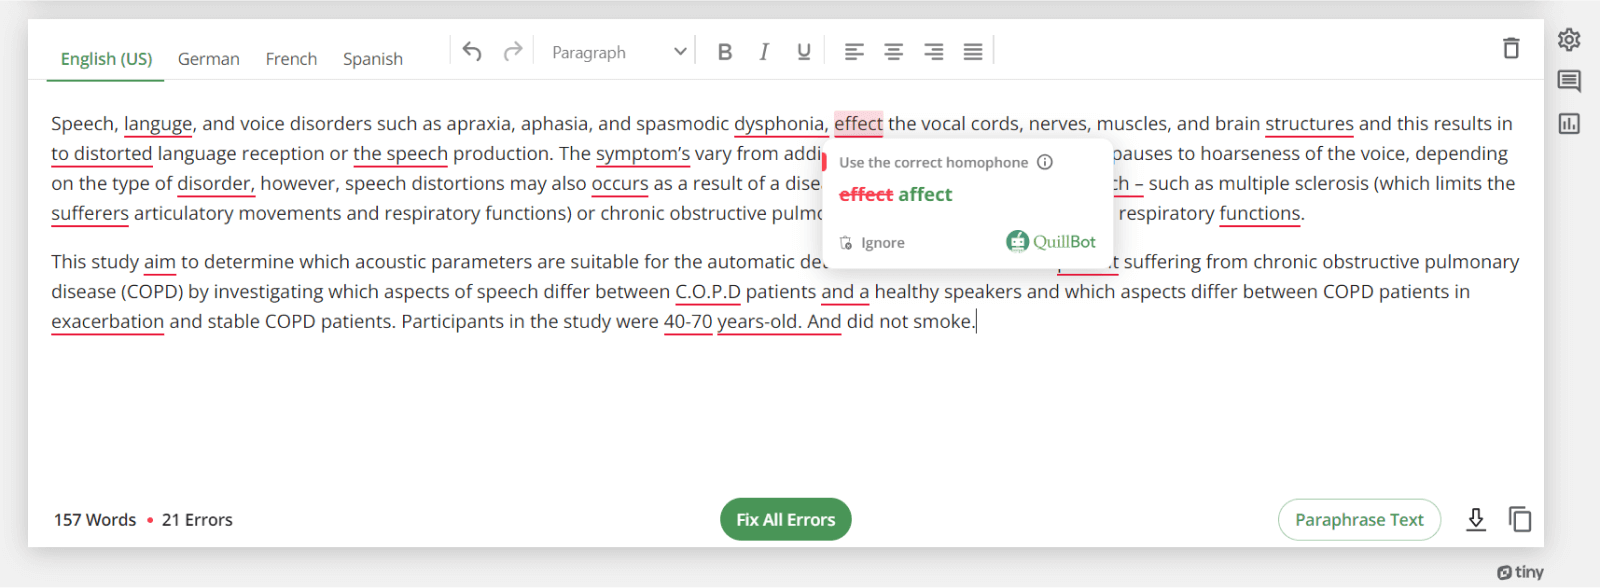Toggle bold formatting

tap(725, 52)
